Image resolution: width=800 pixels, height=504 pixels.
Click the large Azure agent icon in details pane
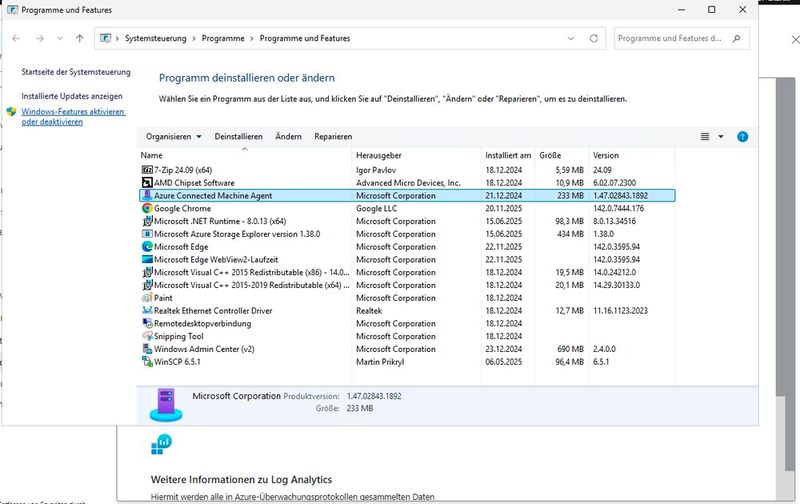pyautogui.click(x=166, y=405)
